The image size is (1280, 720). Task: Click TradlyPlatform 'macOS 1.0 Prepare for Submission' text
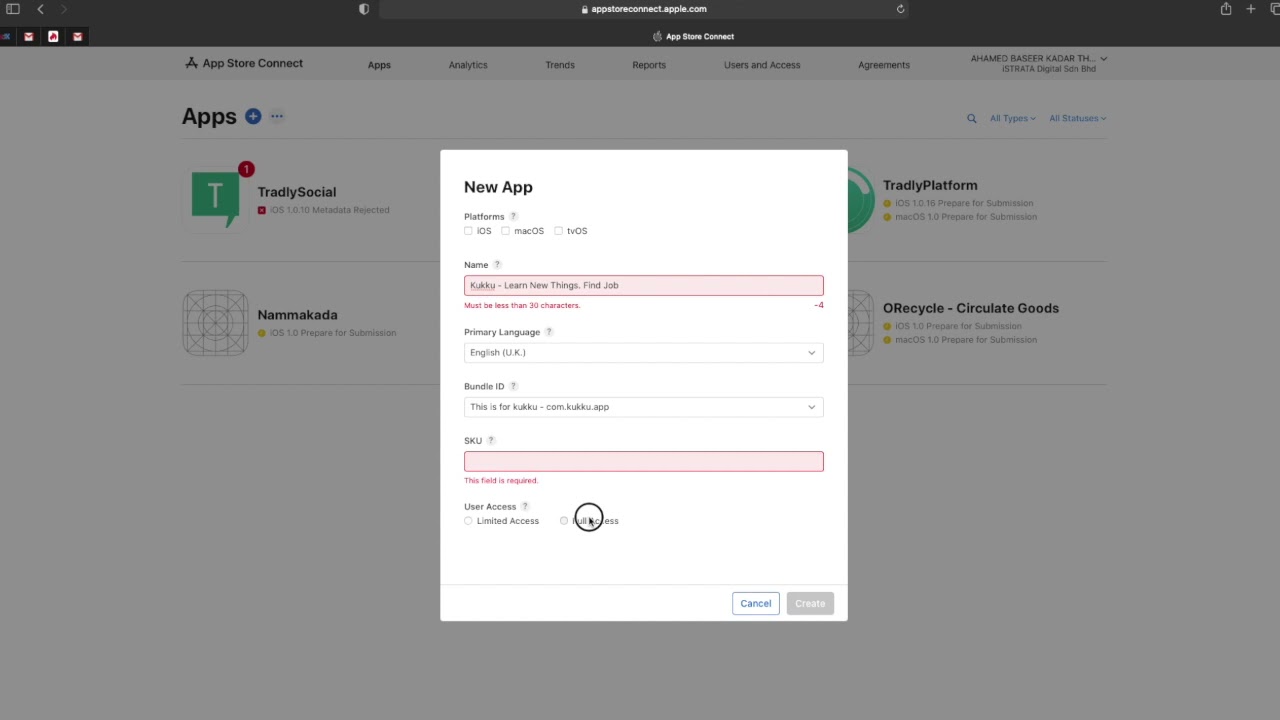tap(966, 217)
